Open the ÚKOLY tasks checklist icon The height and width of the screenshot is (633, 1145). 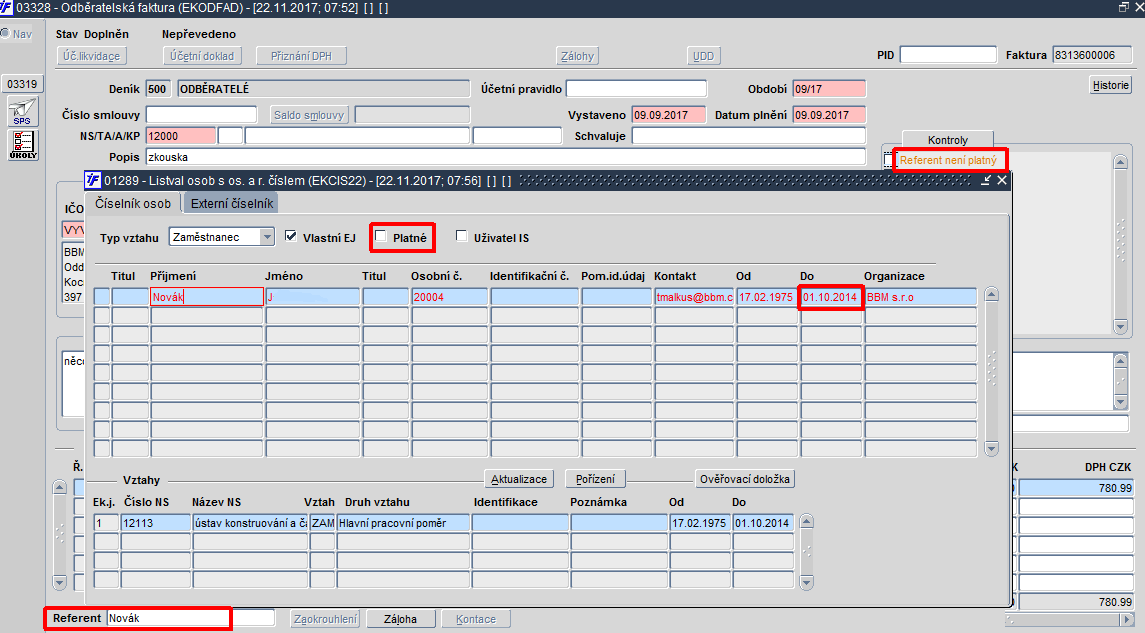coord(22,144)
